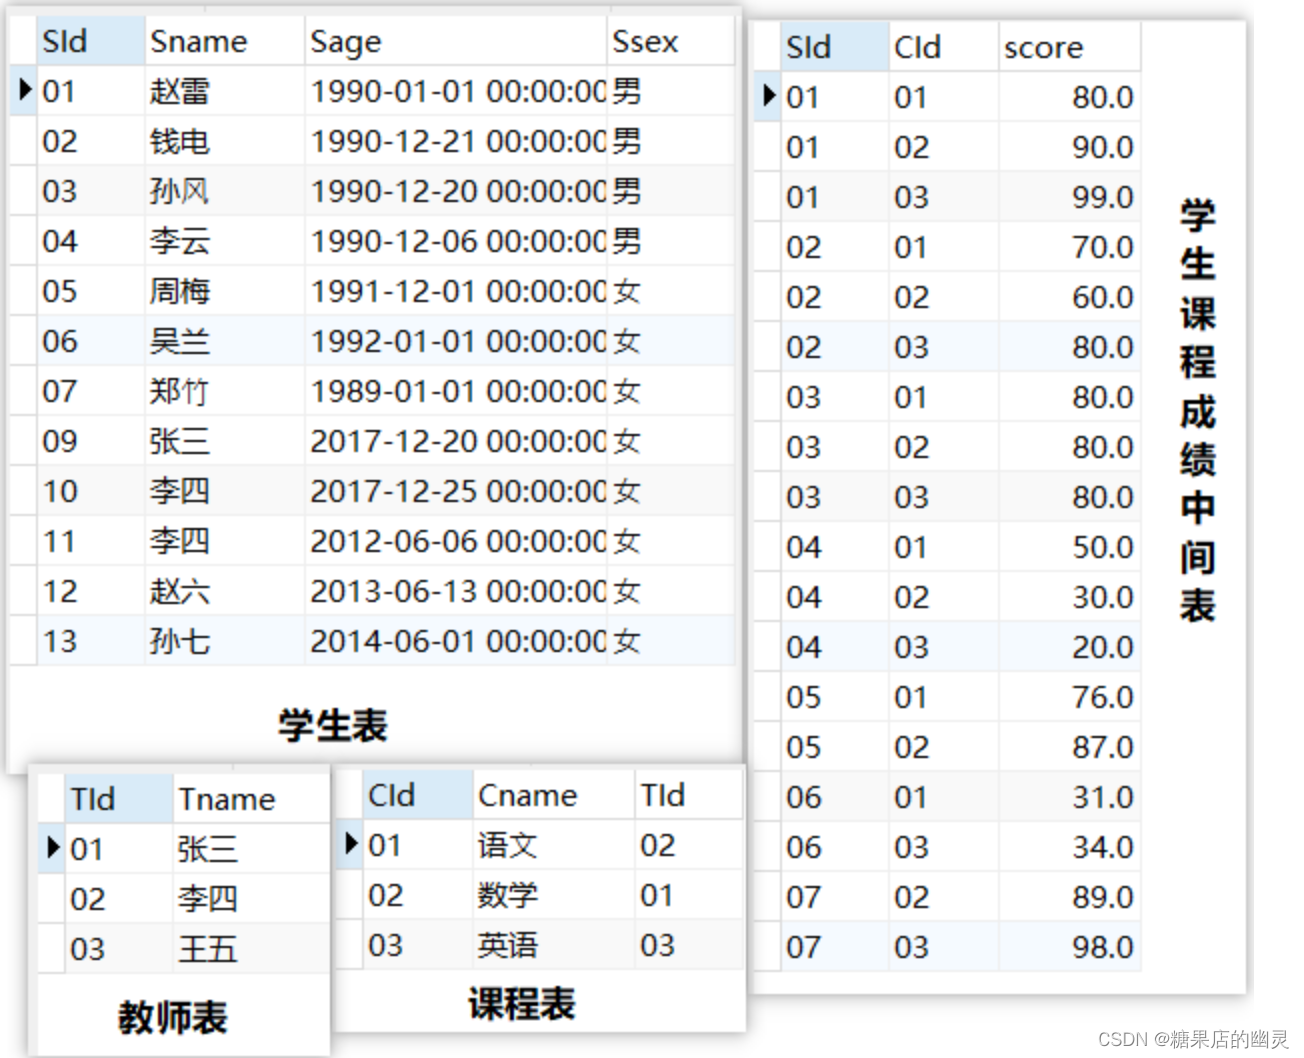Click the TId header in teacher table

(x=119, y=799)
